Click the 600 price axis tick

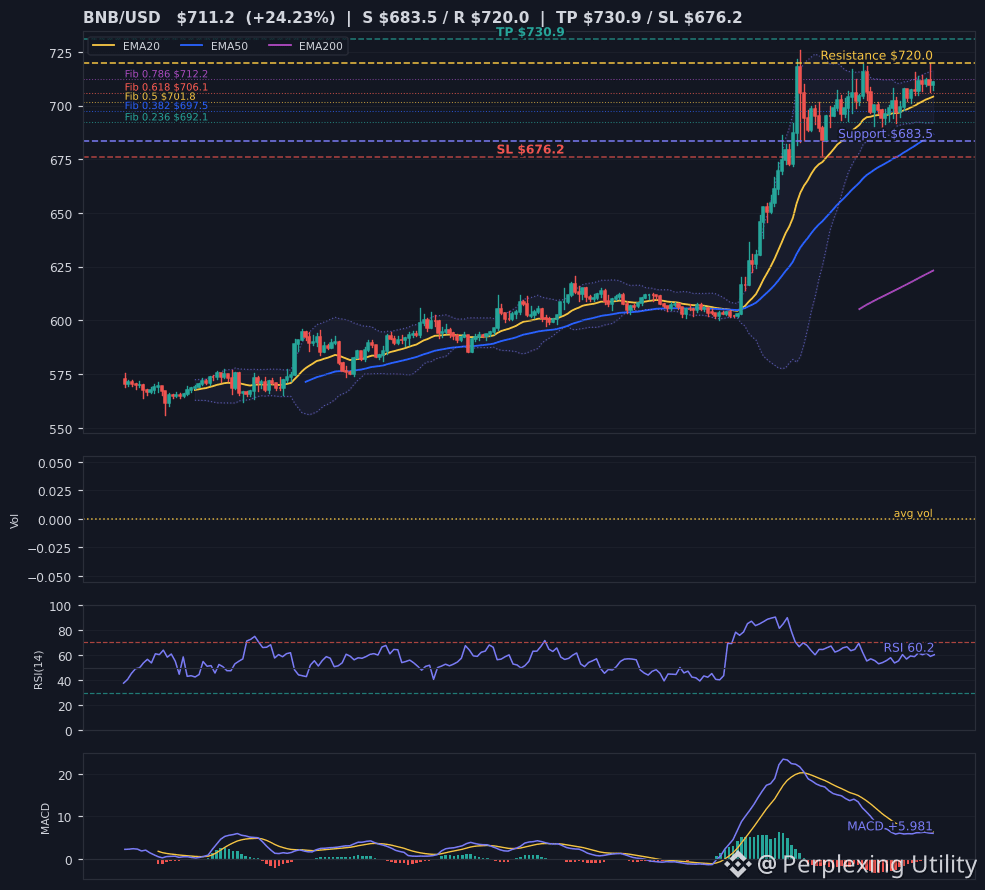61,322
